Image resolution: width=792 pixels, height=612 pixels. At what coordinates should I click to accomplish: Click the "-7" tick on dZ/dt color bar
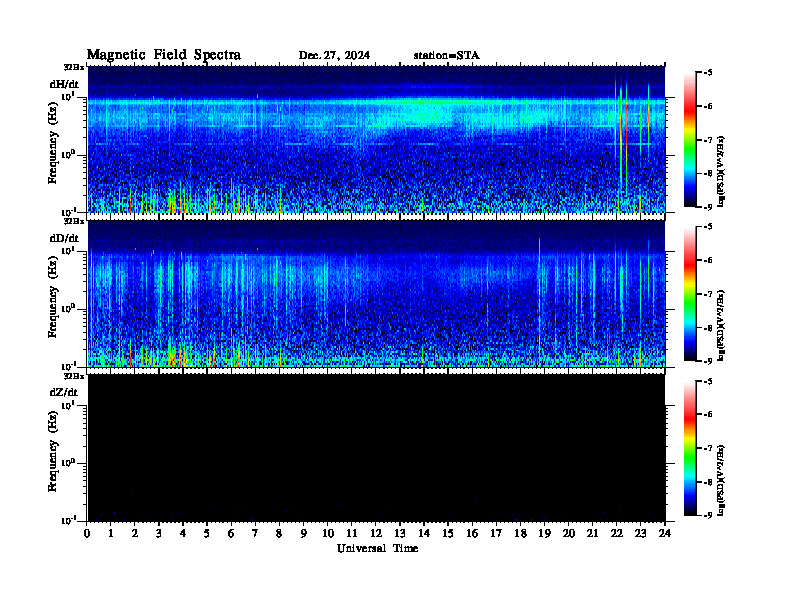pos(708,448)
